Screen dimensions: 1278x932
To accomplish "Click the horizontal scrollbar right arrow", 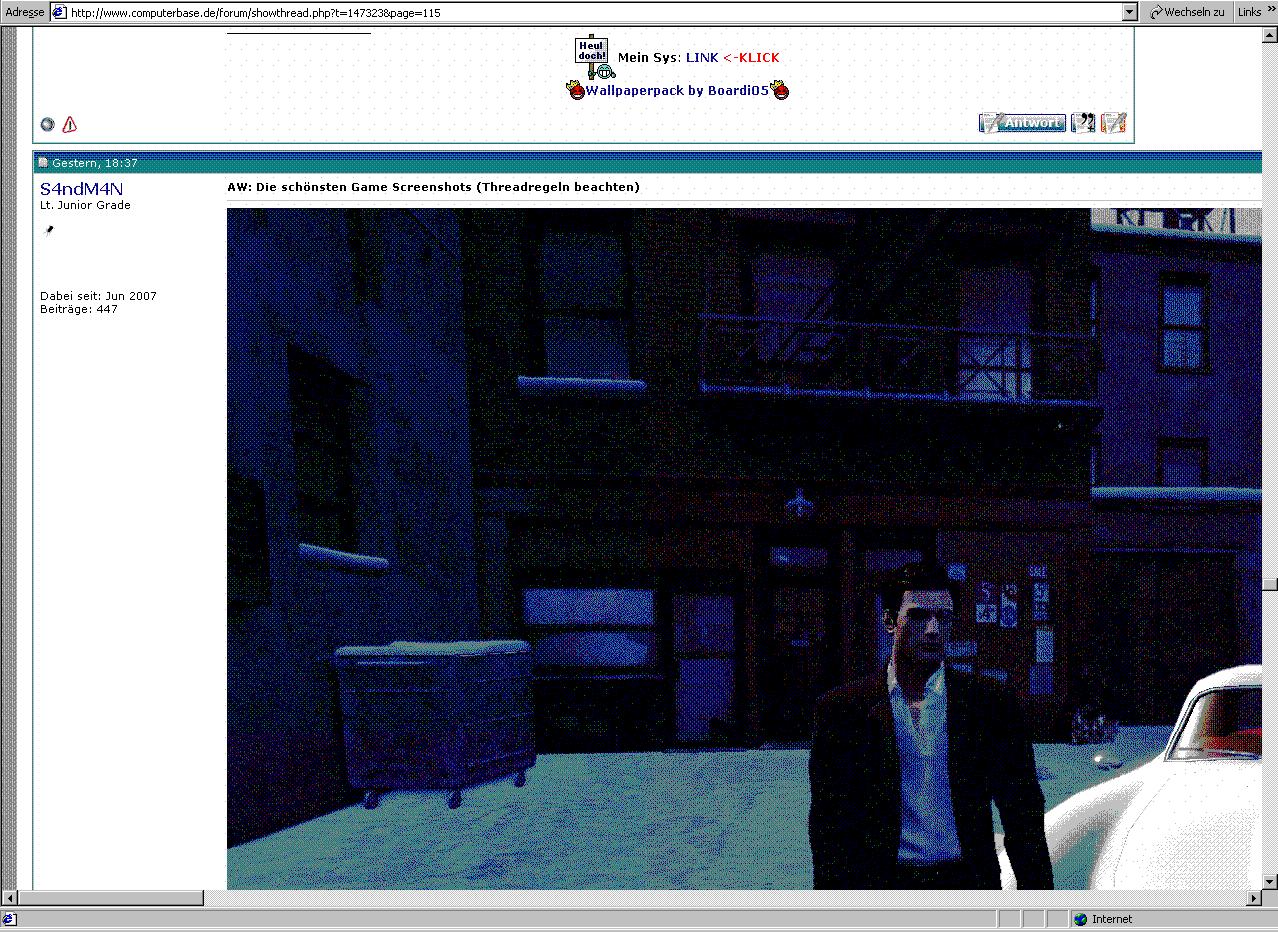I will pyautogui.click(x=1253, y=898).
